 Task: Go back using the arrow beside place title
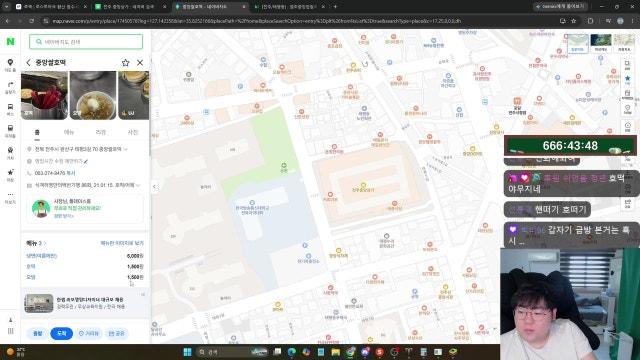pyautogui.click(x=28, y=62)
